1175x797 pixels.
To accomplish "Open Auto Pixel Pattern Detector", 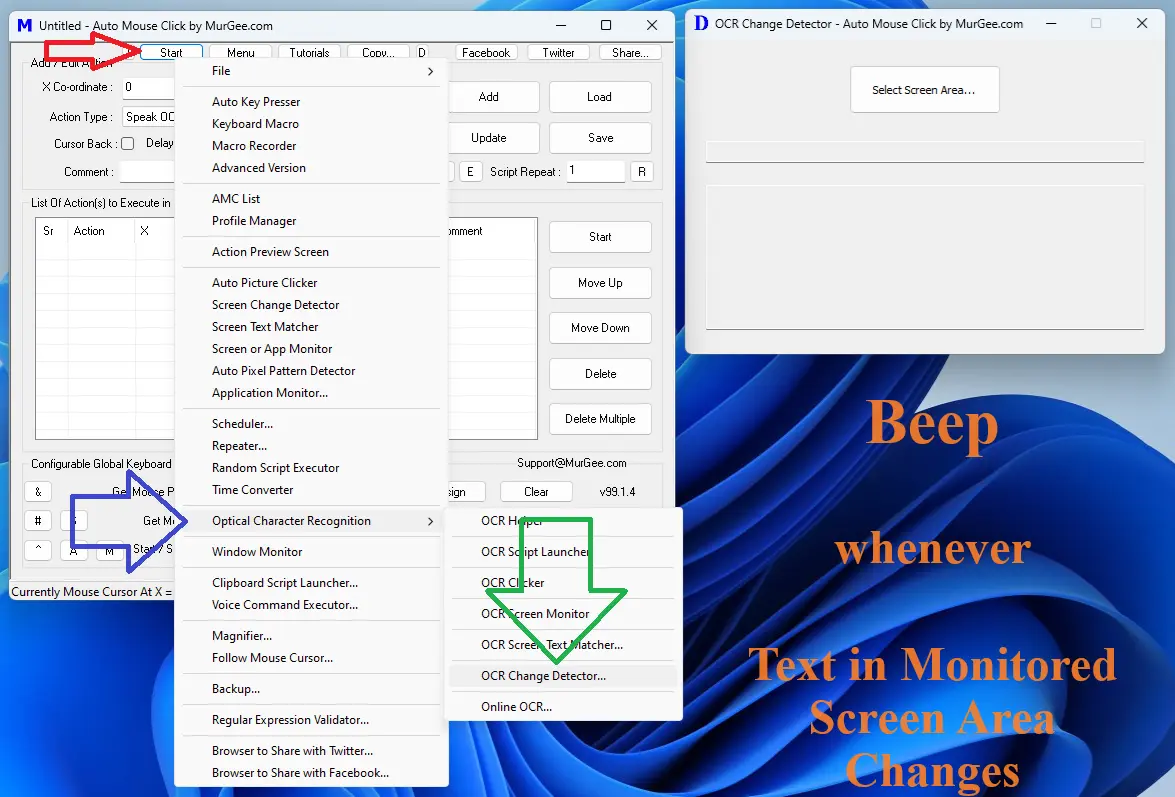I will [311, 371].
